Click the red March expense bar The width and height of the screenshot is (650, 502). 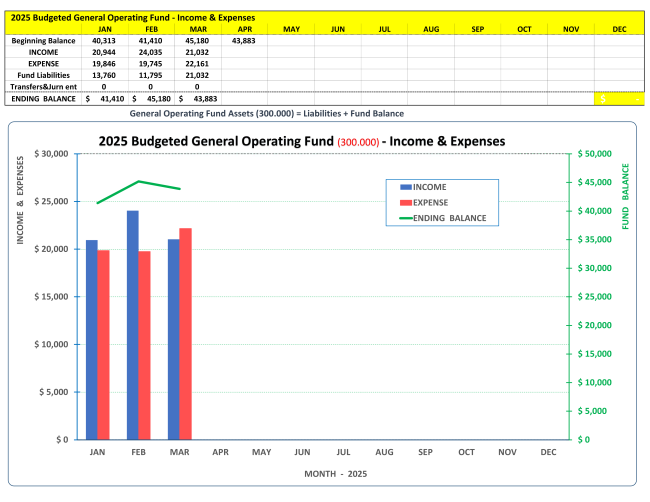point(185,333)
